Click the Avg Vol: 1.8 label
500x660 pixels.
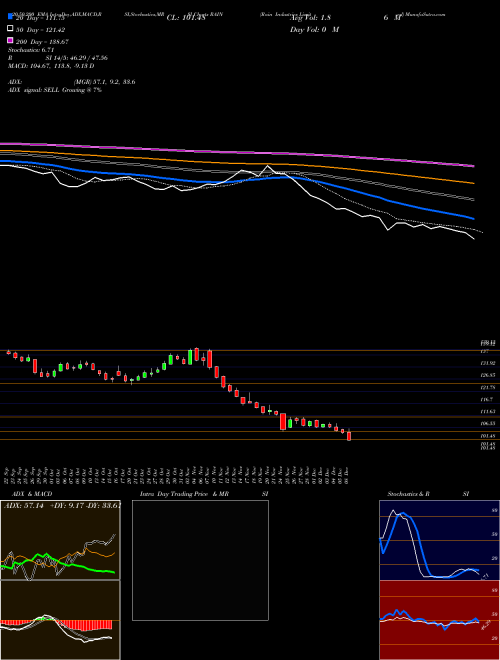coord(310,18)
